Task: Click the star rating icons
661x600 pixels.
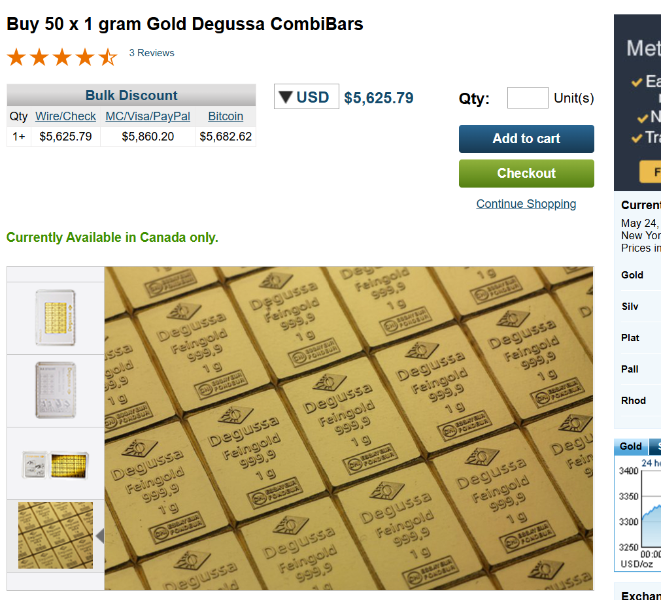Action: (x=62, y=57)
